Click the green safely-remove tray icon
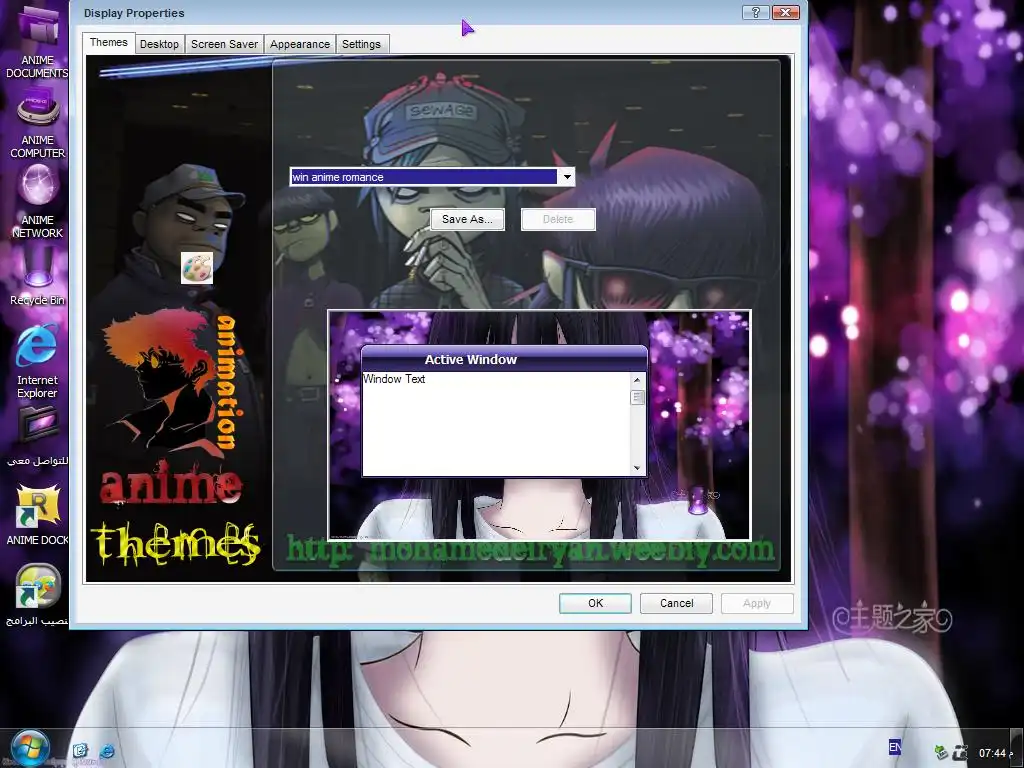 pyautogui.click(x=941, y=752)
